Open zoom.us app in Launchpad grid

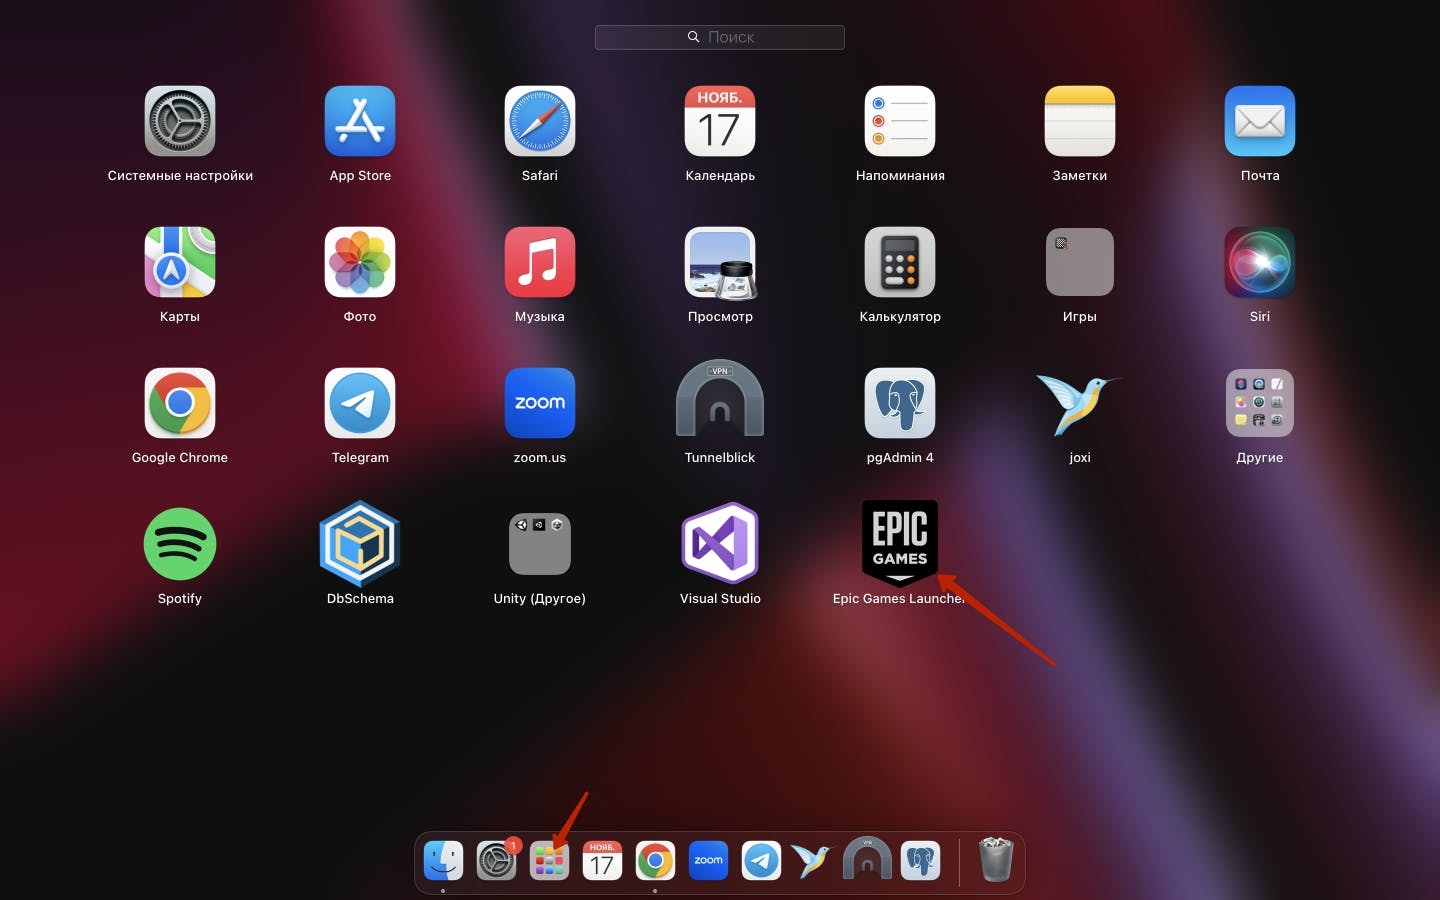click(x=540, y=403)
